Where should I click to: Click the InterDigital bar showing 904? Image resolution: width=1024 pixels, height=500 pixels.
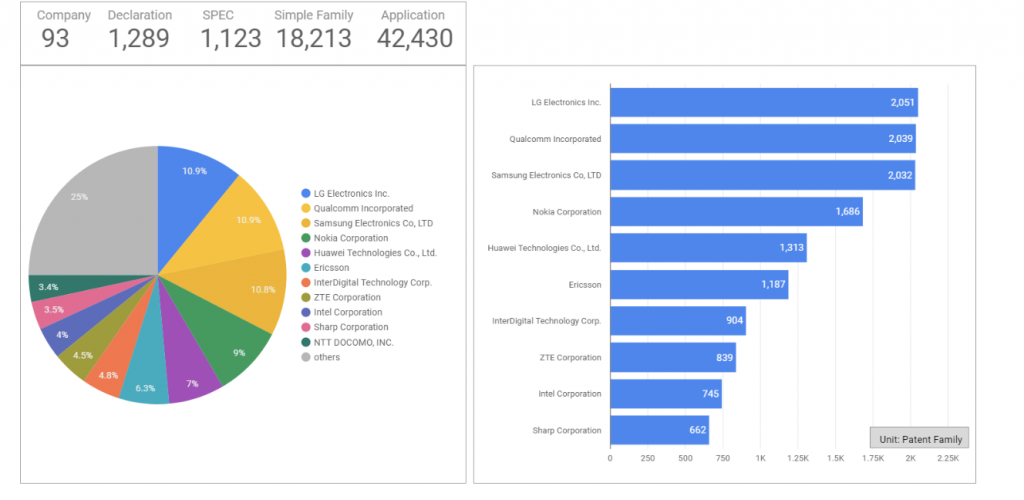tap(678, 321)
